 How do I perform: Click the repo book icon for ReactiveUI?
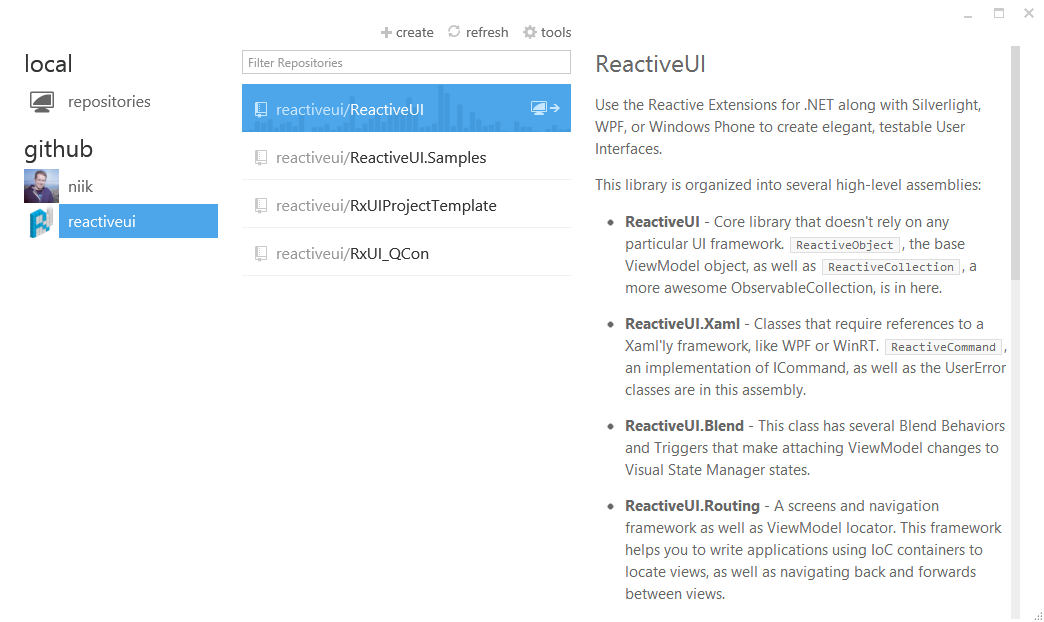point(261,109)
